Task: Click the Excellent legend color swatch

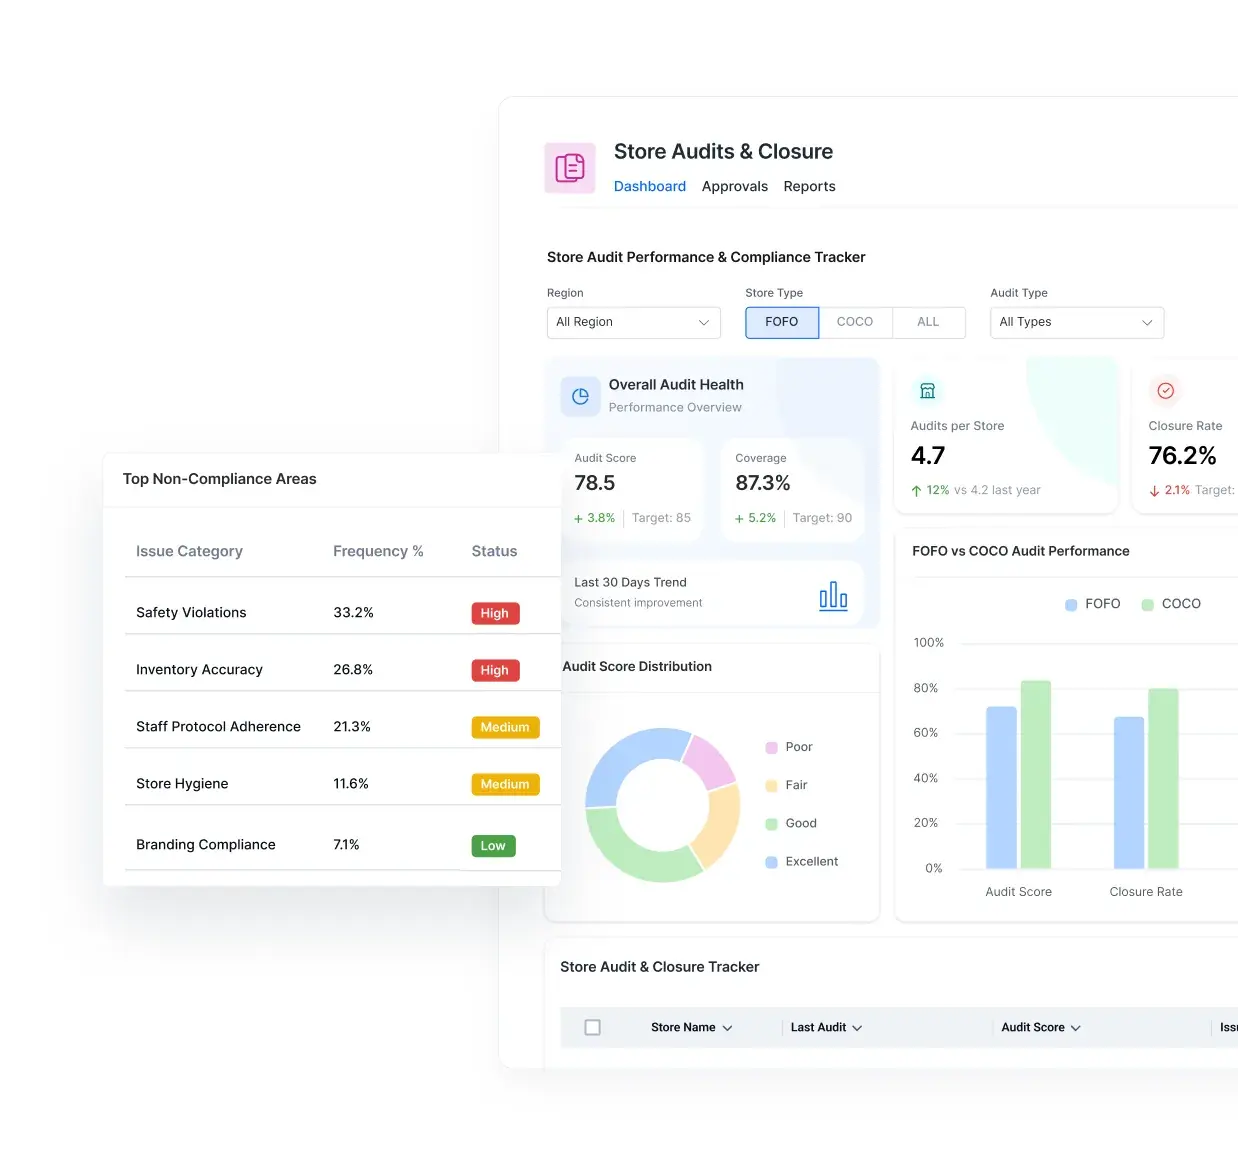Action: click(x=771, y=862)
